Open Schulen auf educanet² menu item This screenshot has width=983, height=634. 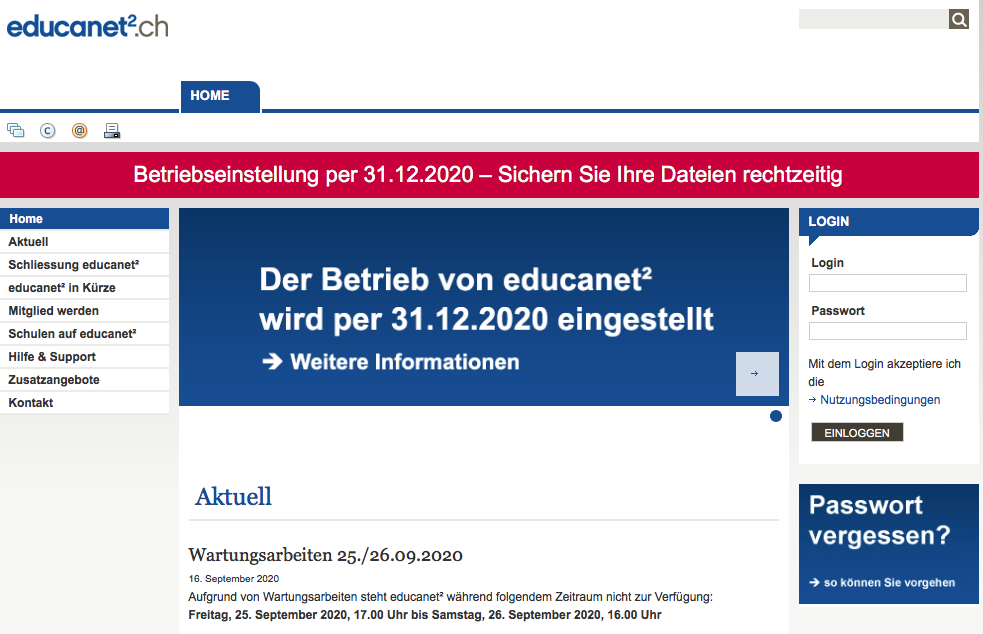tap(85, 334)
